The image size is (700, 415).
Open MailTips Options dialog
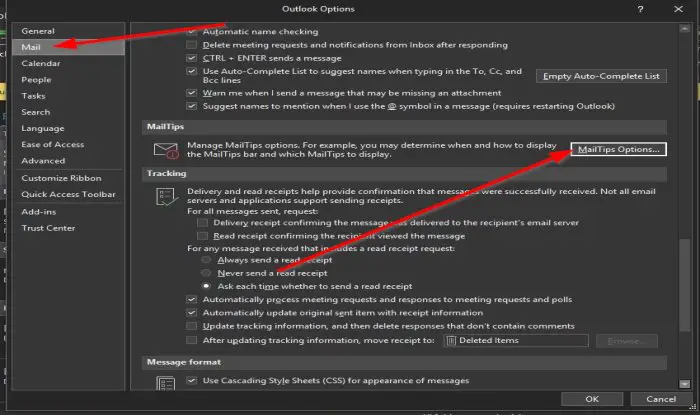(618, 149)
